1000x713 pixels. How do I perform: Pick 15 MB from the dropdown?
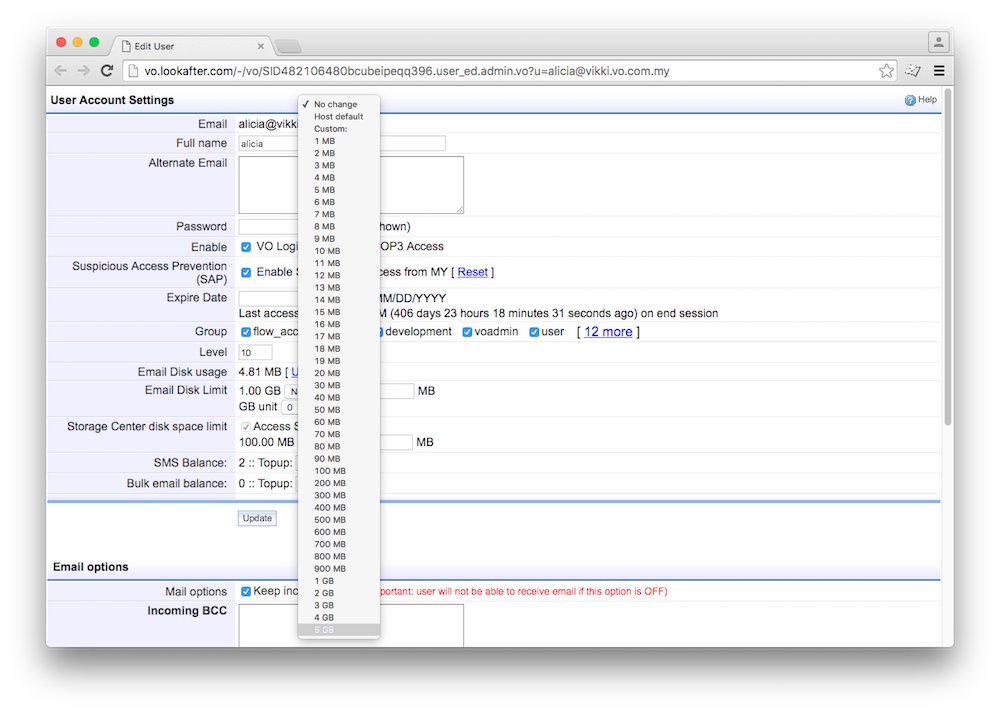click(339, 312)
